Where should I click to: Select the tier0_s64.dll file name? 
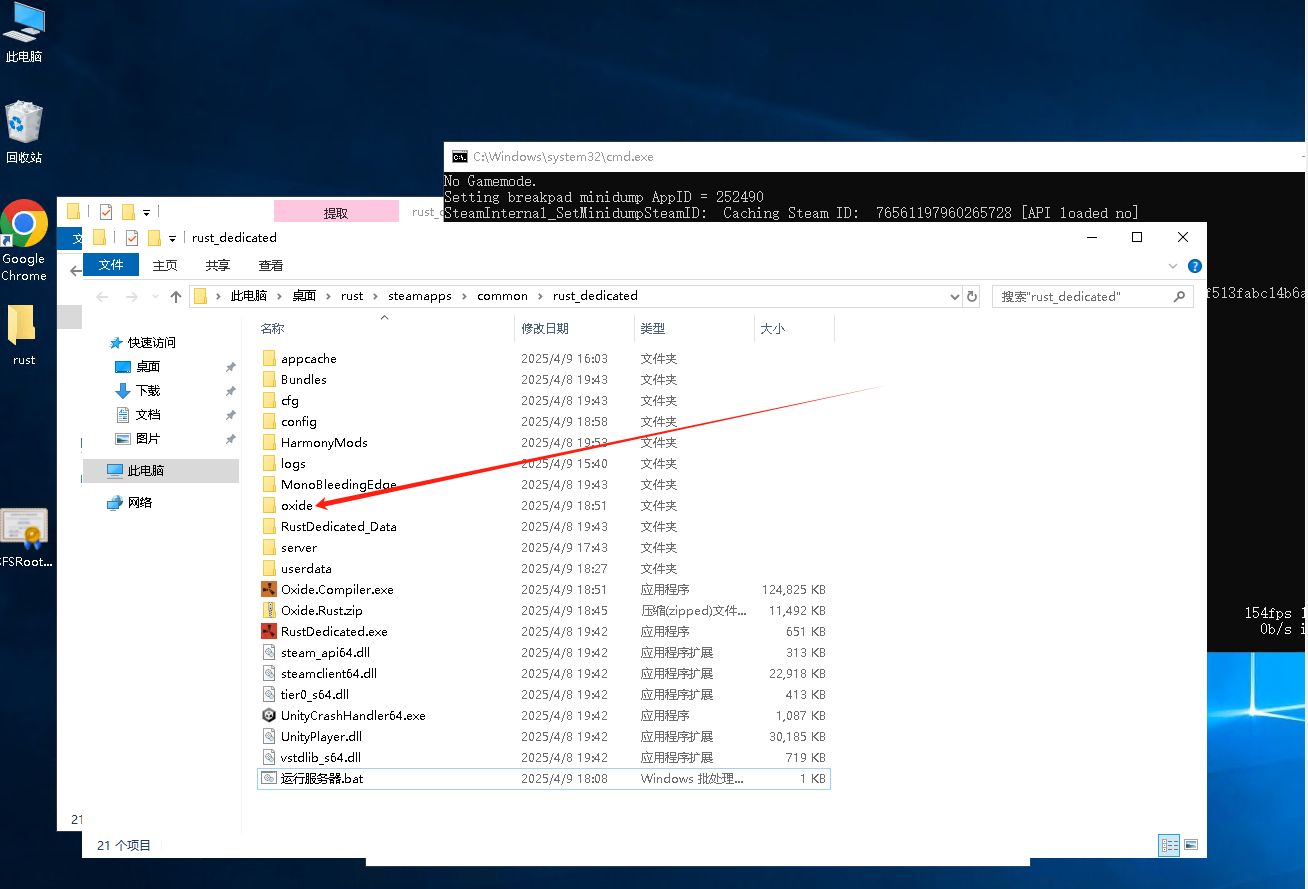[x=315, y=694]
